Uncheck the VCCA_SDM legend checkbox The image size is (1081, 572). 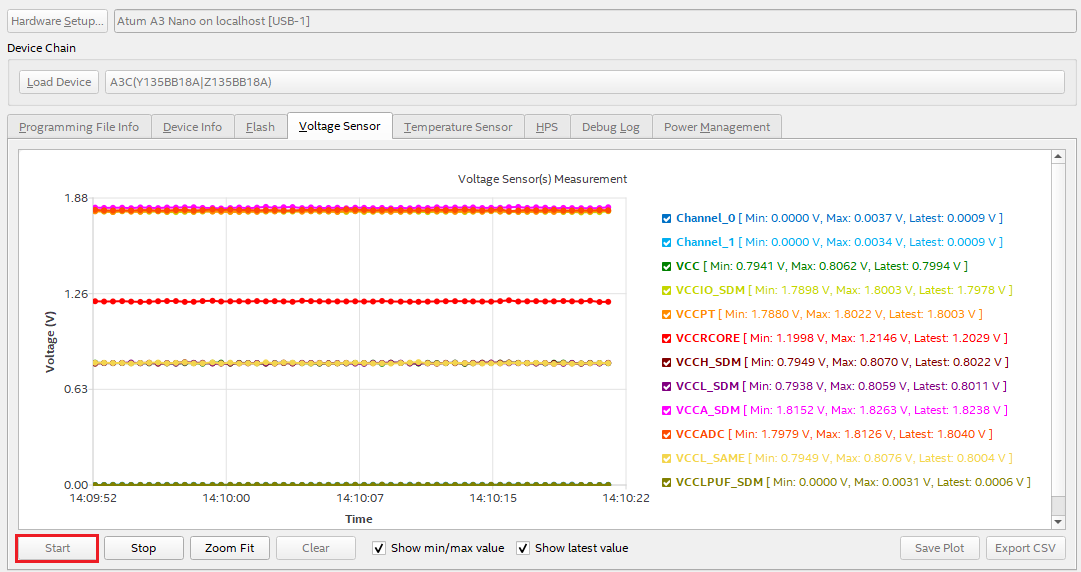[667, 410]
